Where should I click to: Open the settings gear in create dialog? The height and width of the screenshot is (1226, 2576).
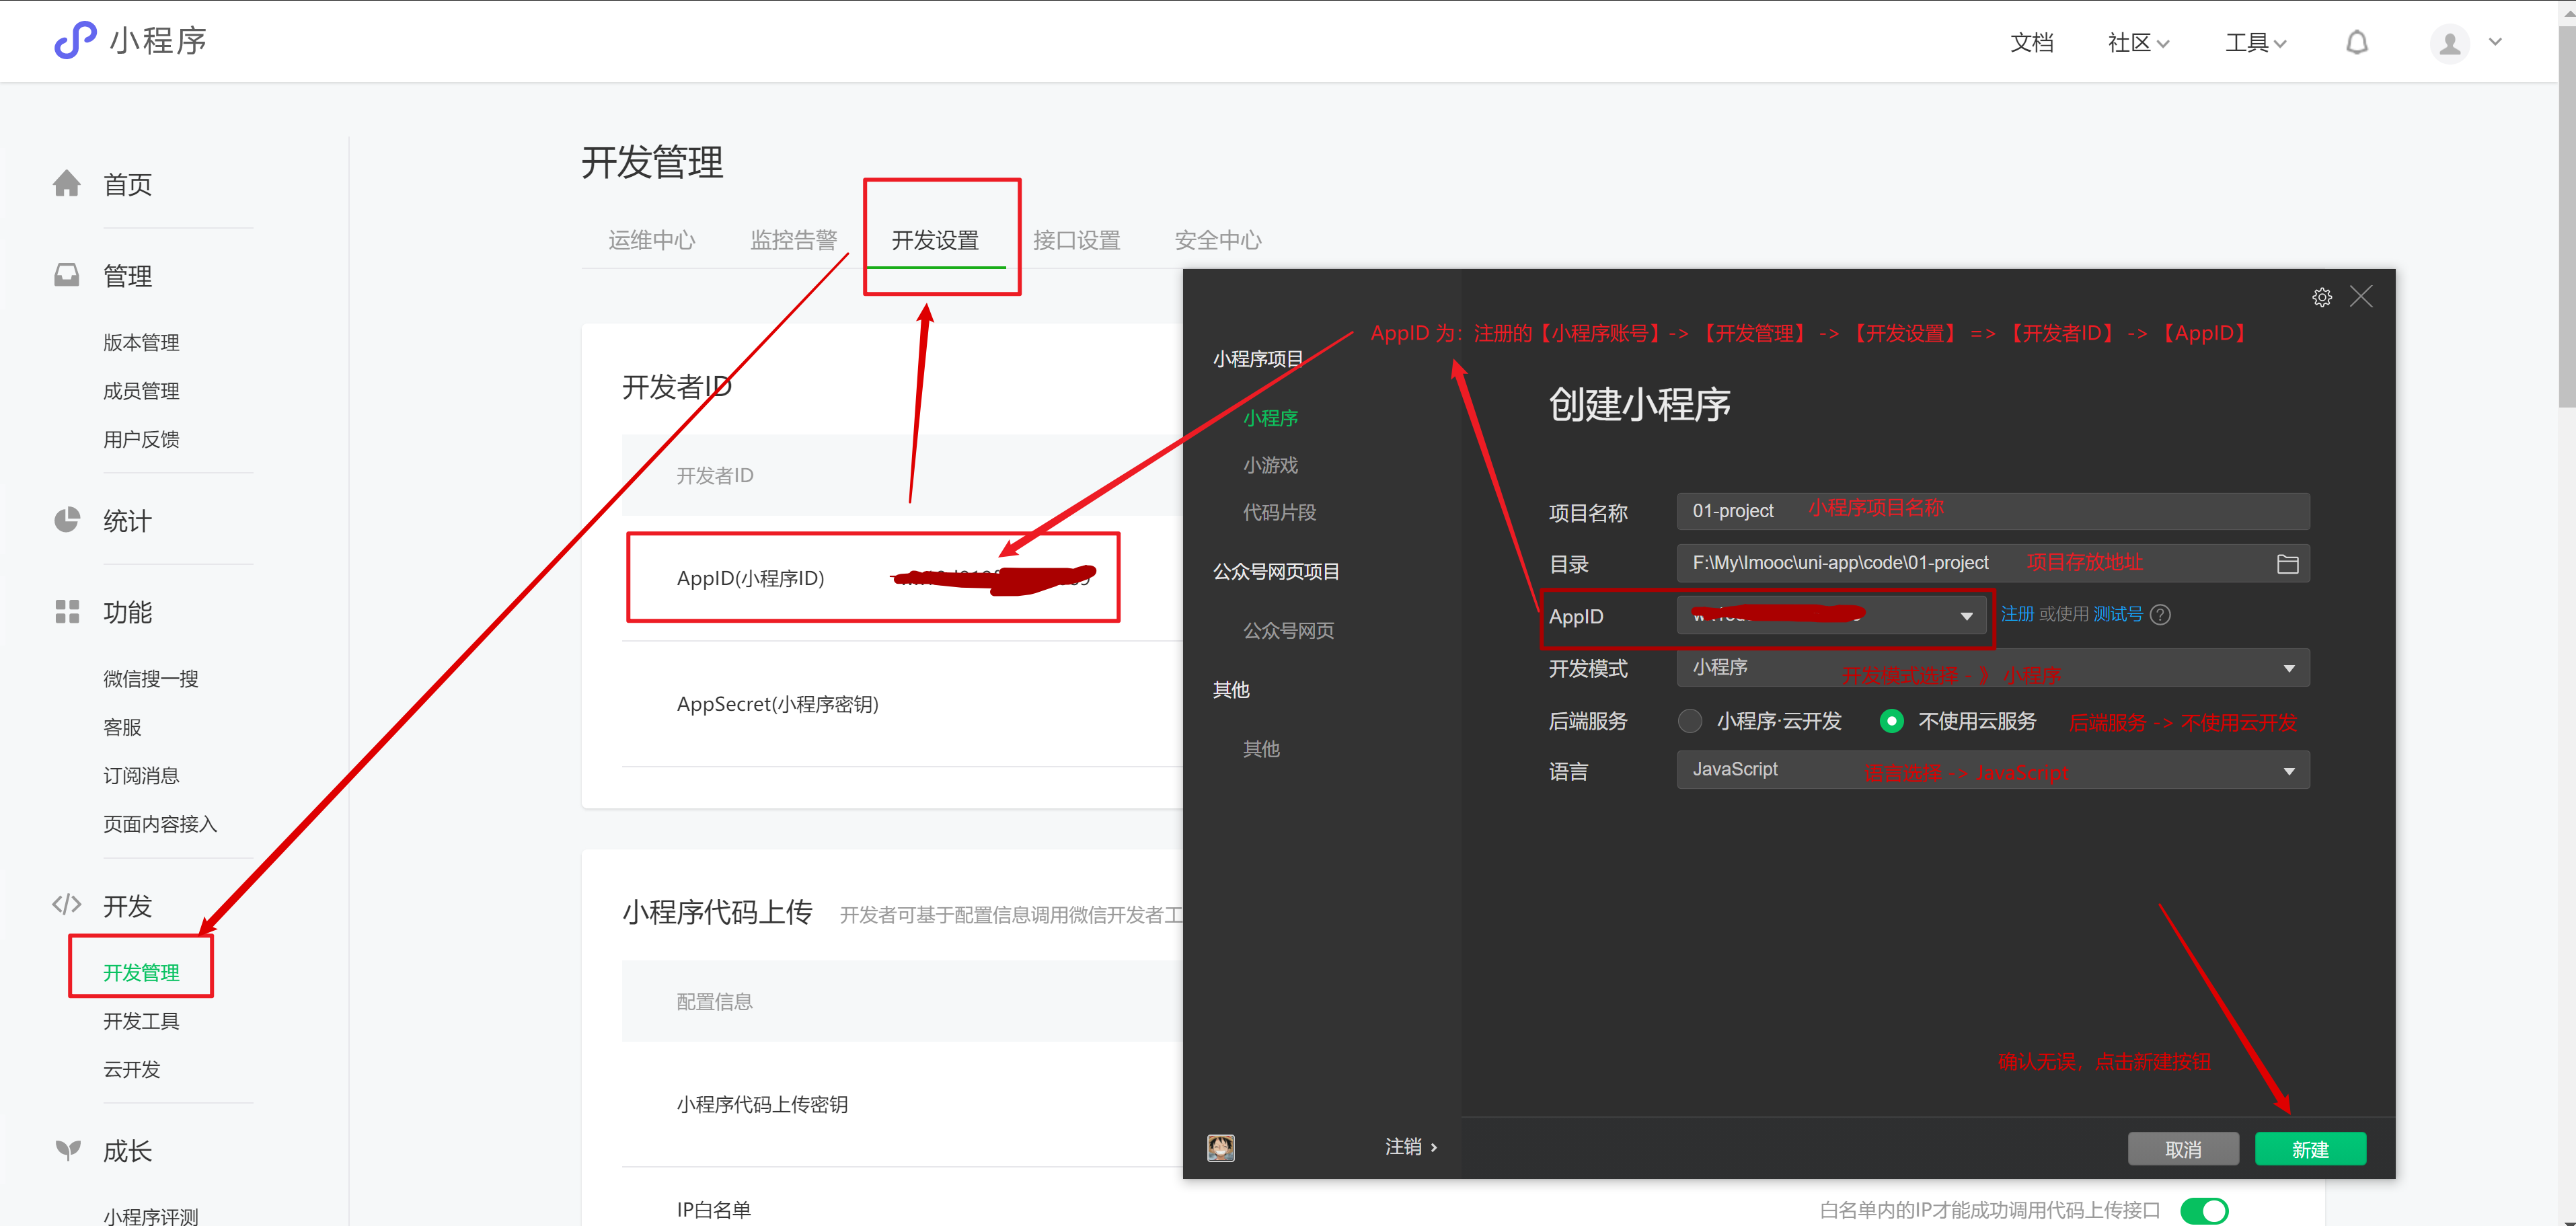click(2322, 296)
